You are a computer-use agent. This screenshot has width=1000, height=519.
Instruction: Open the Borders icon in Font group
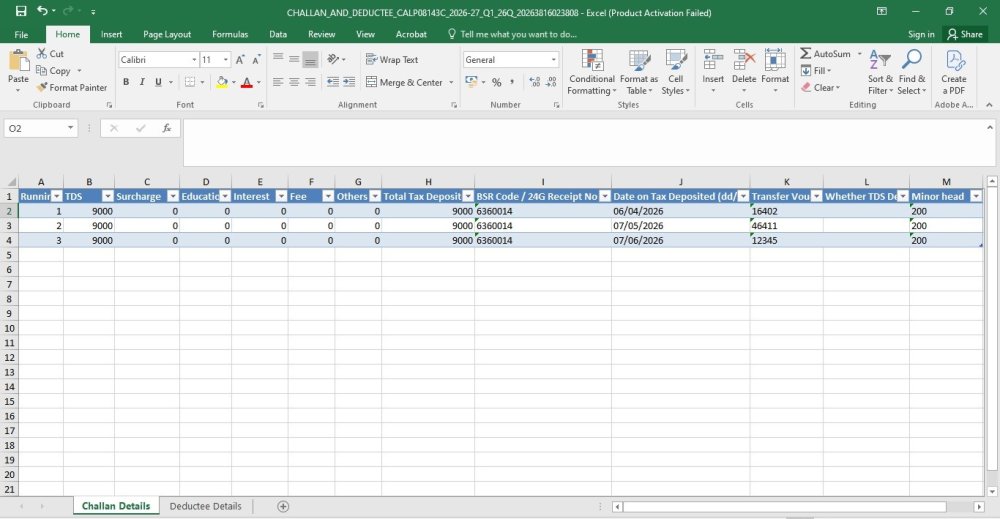tap(190, 82)
